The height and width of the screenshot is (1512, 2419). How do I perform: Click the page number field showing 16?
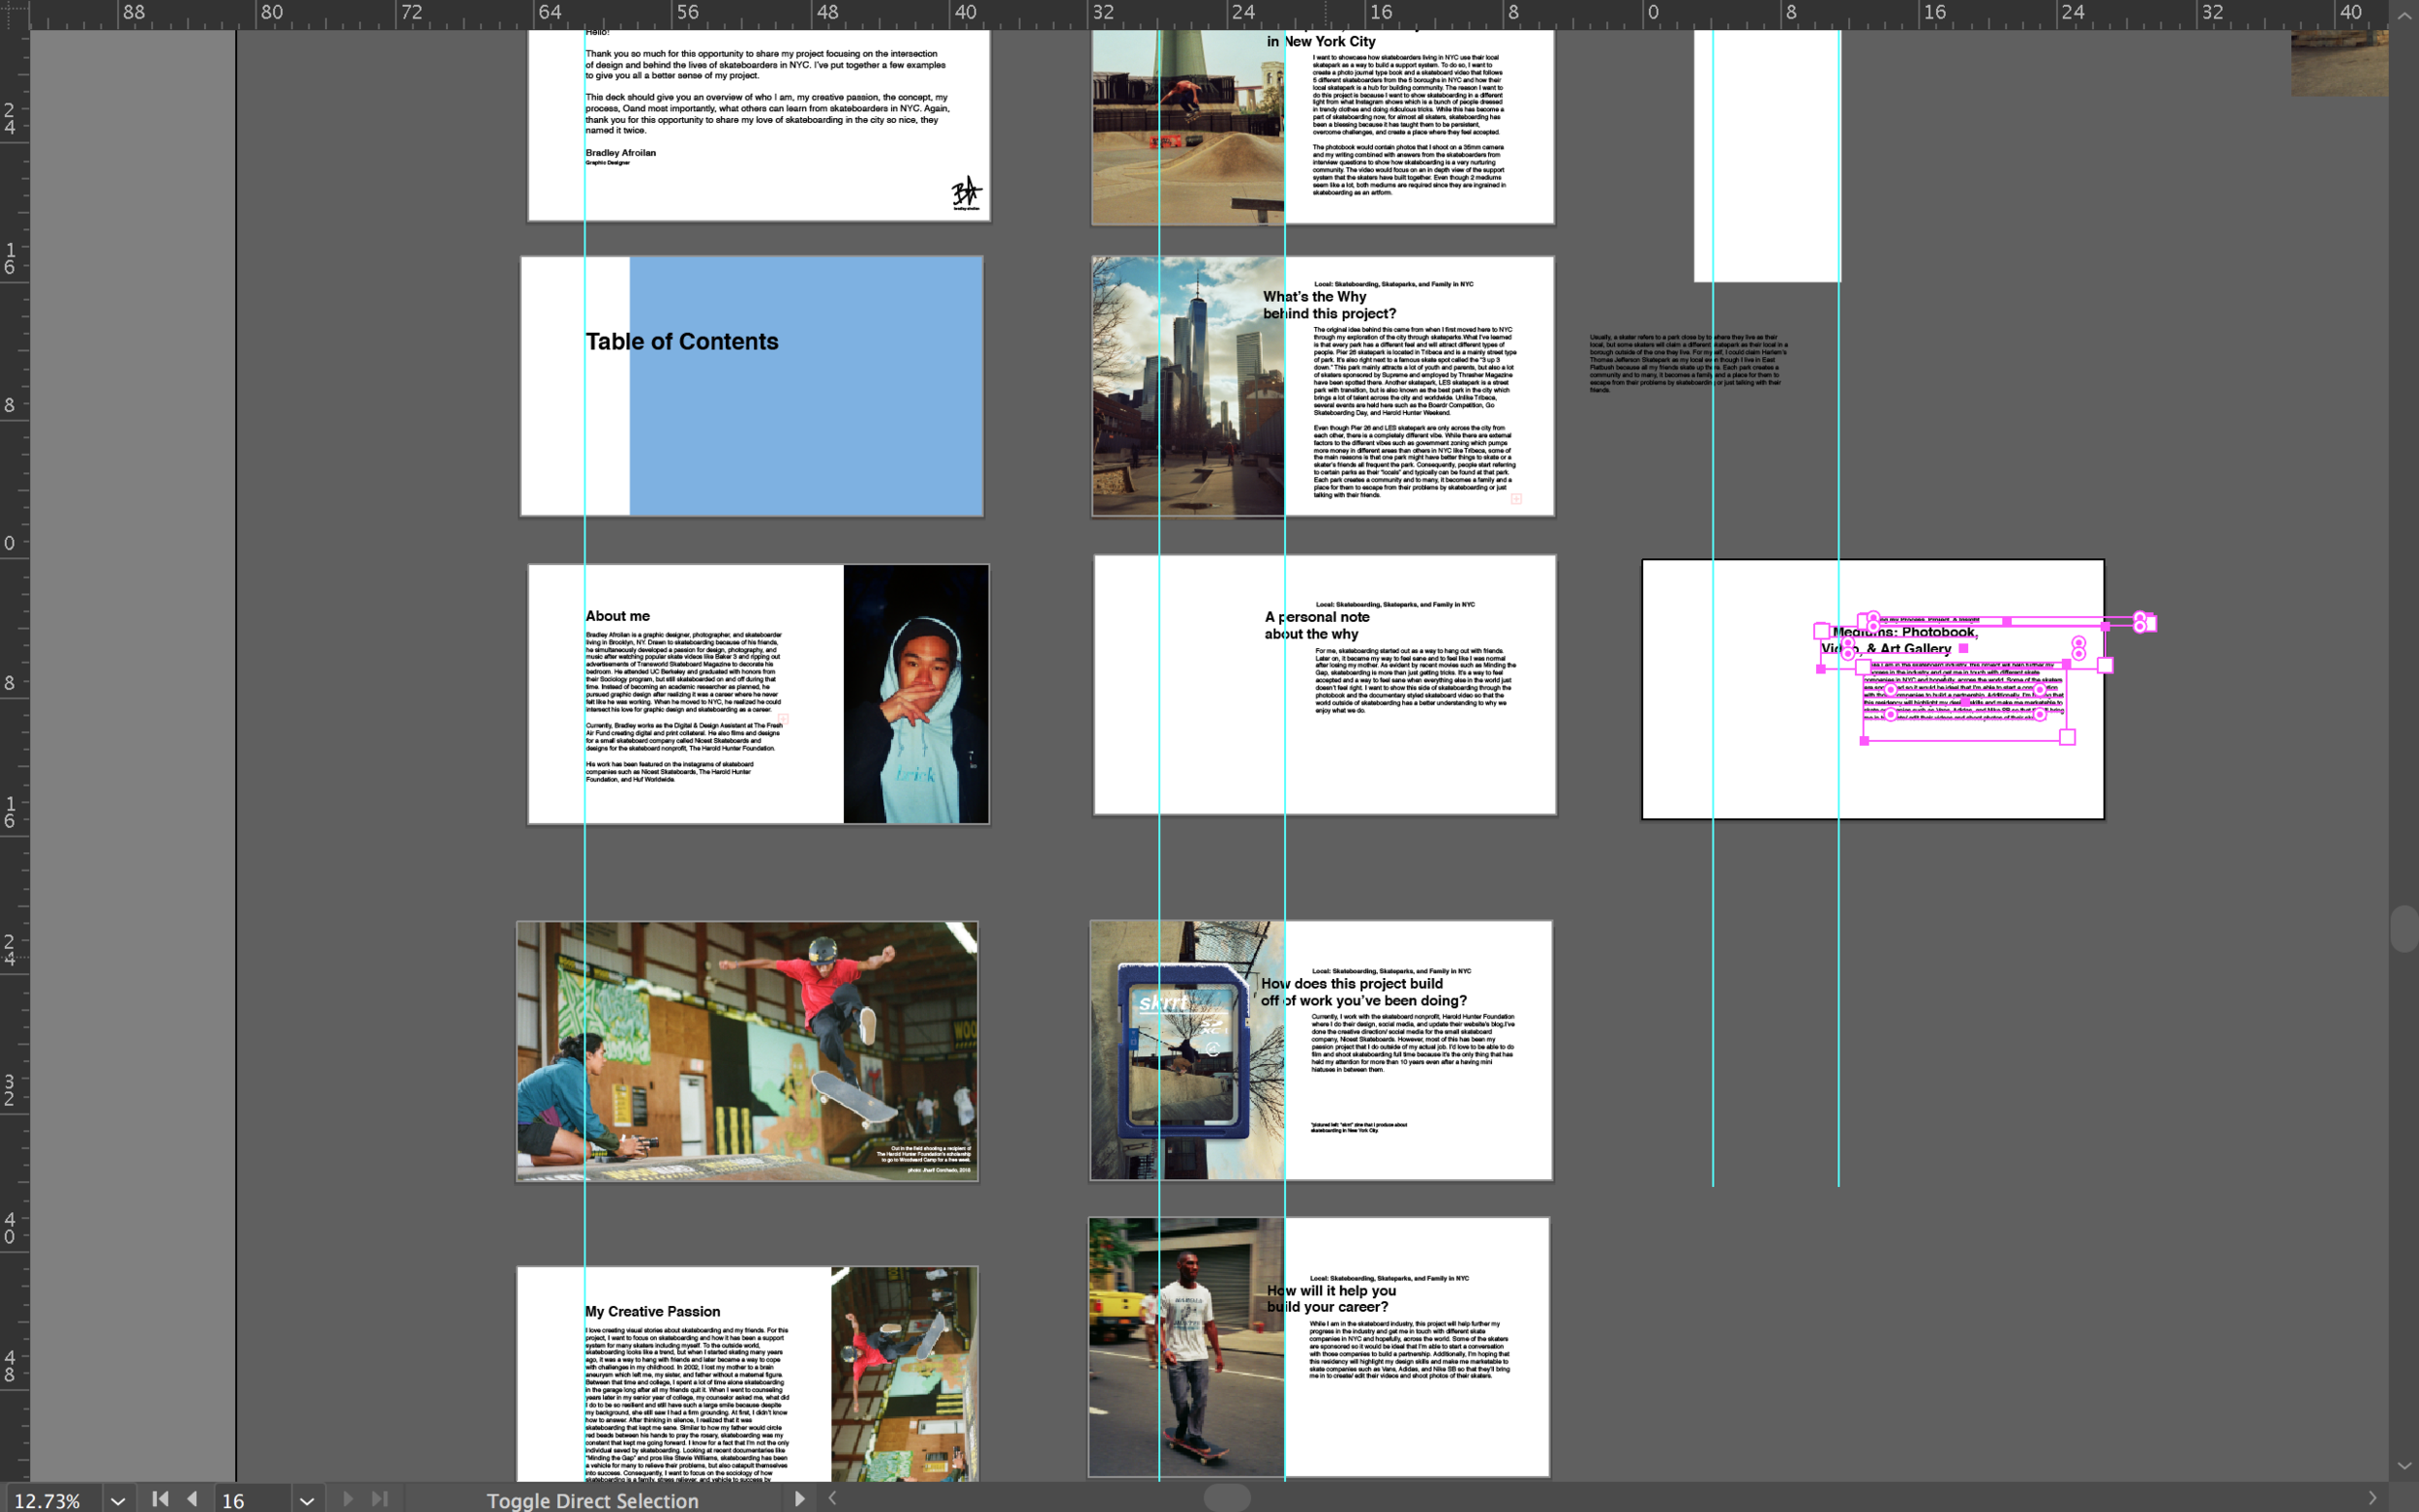[x=252, y=1499]
